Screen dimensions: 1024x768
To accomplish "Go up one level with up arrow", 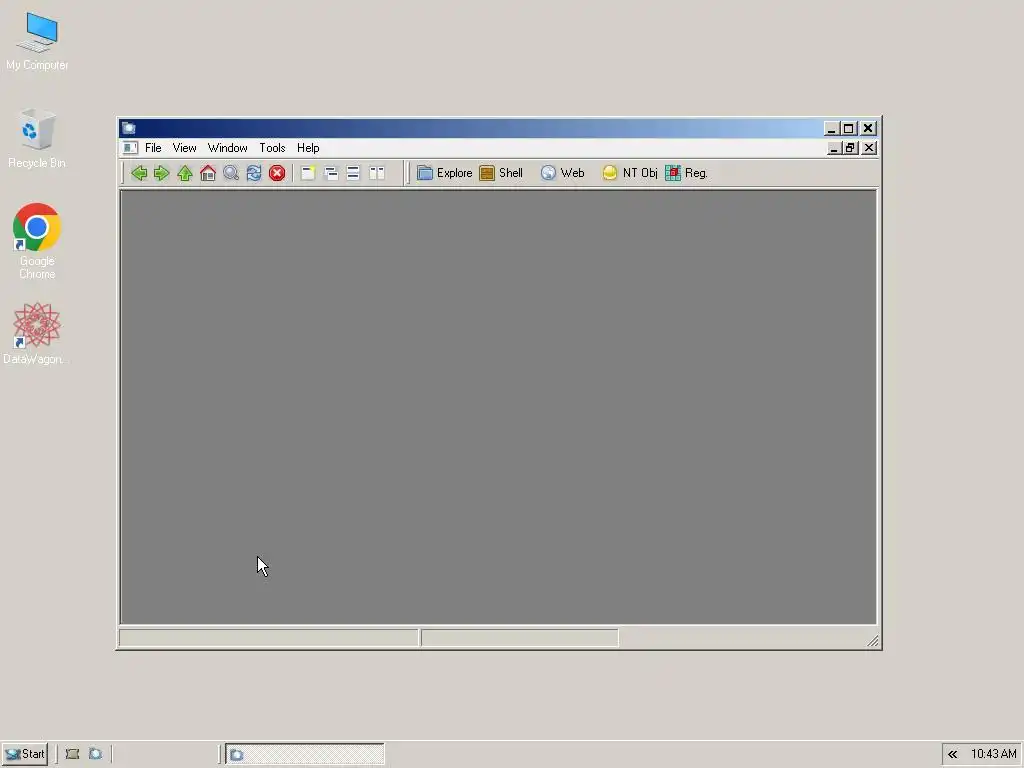I will (x=185, y=173).
